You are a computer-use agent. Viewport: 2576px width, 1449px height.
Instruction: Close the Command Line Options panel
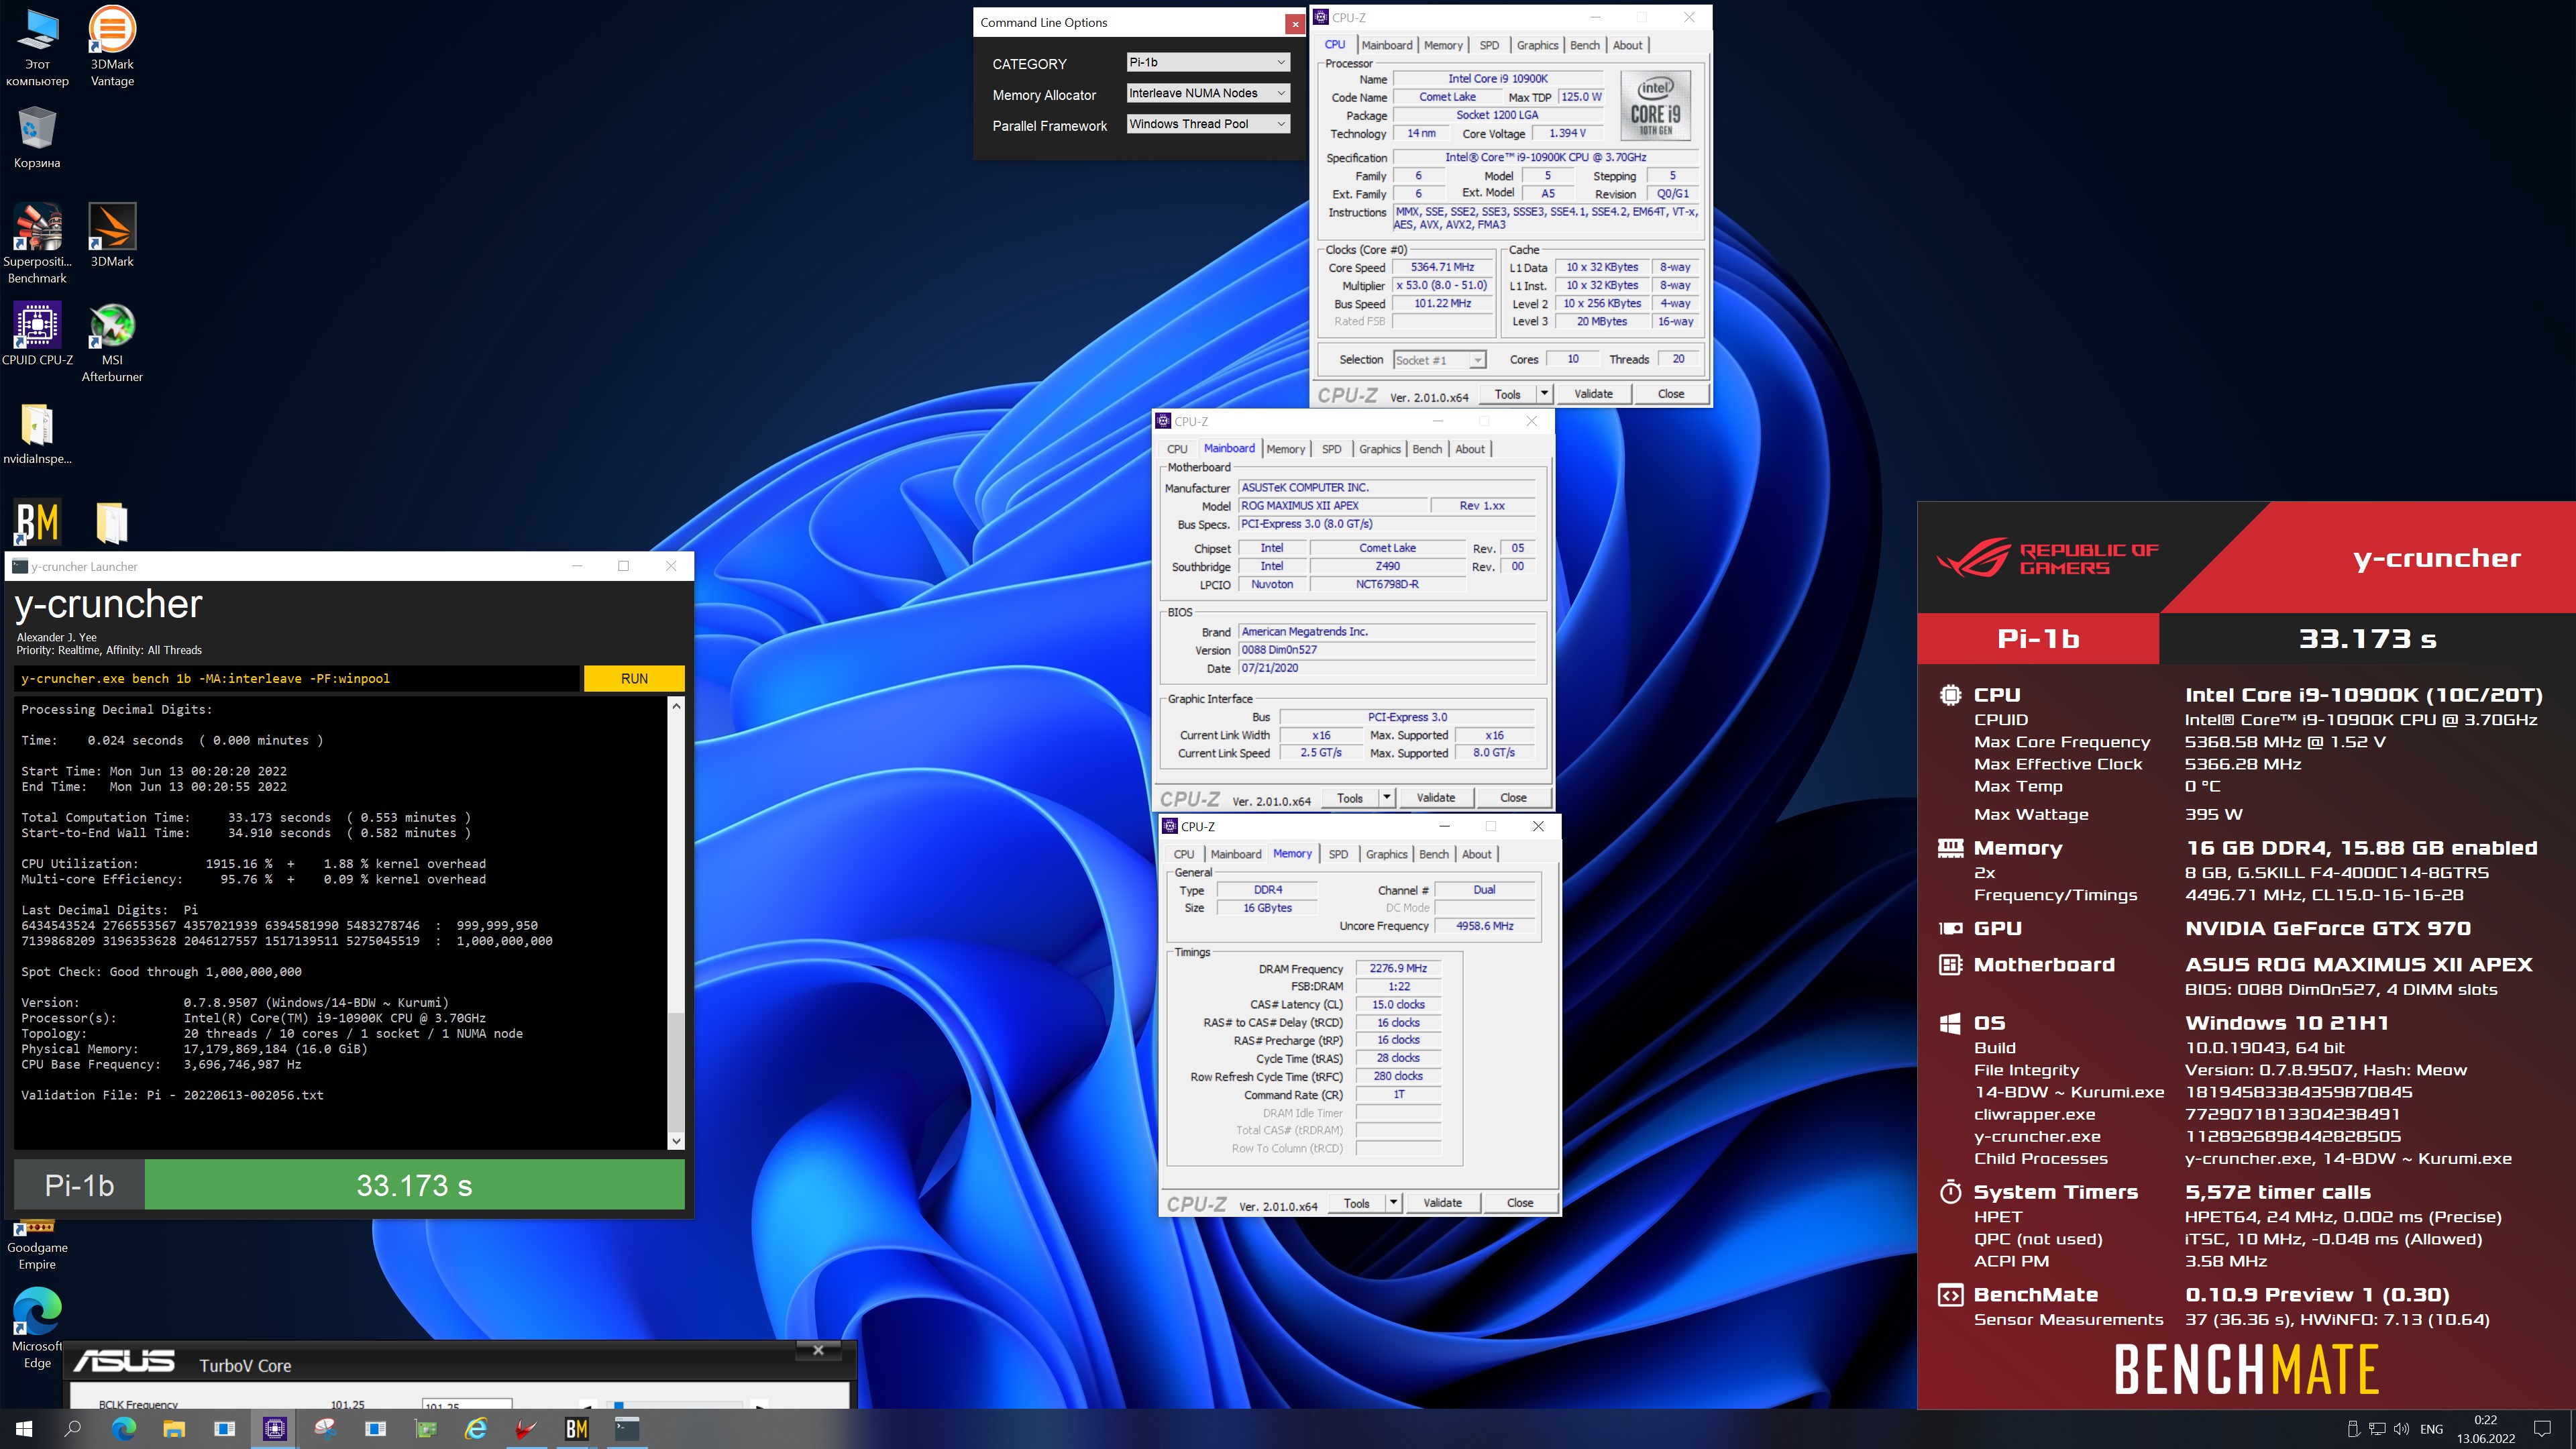(1295, 23)
